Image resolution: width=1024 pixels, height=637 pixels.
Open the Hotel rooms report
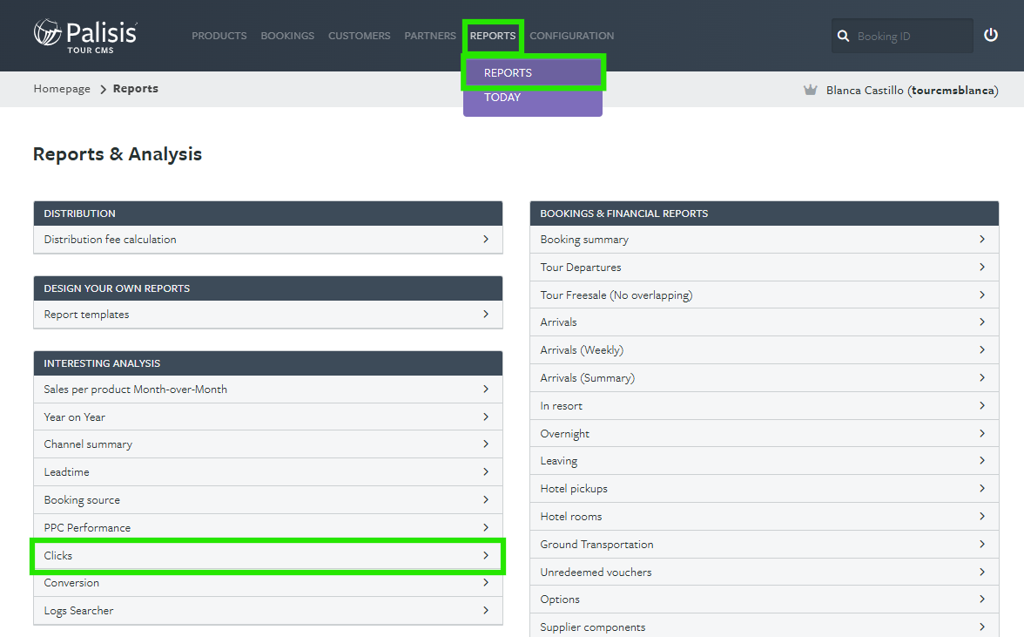click(764, 516)
